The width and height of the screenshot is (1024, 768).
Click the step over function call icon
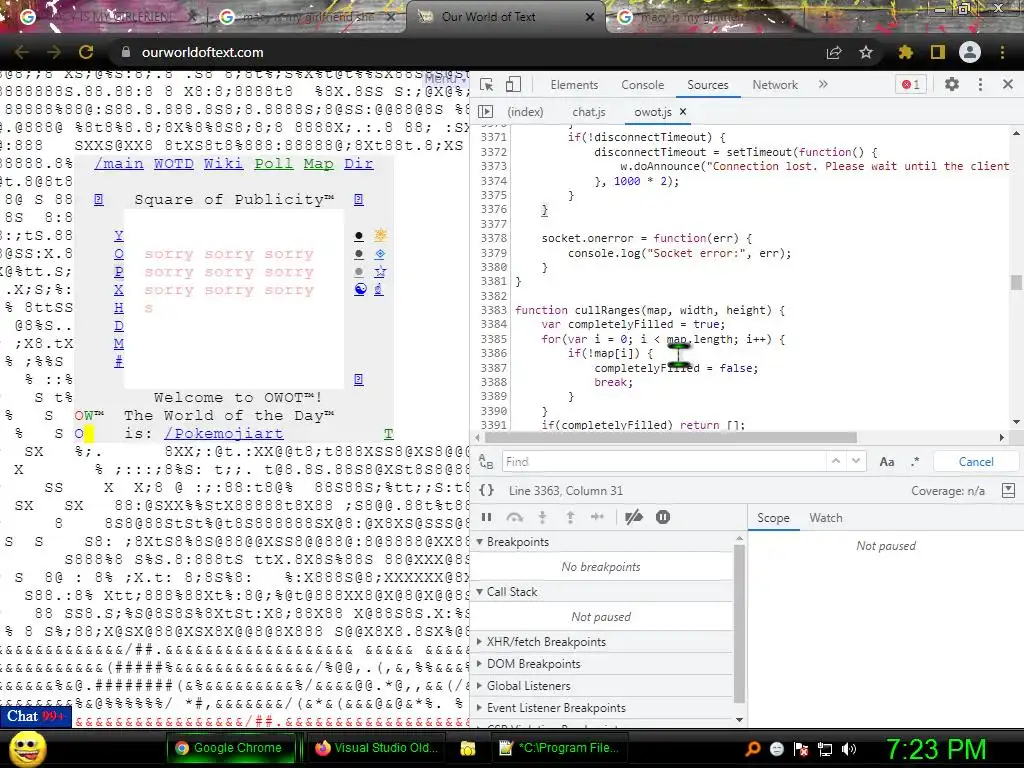pos(515,517)
